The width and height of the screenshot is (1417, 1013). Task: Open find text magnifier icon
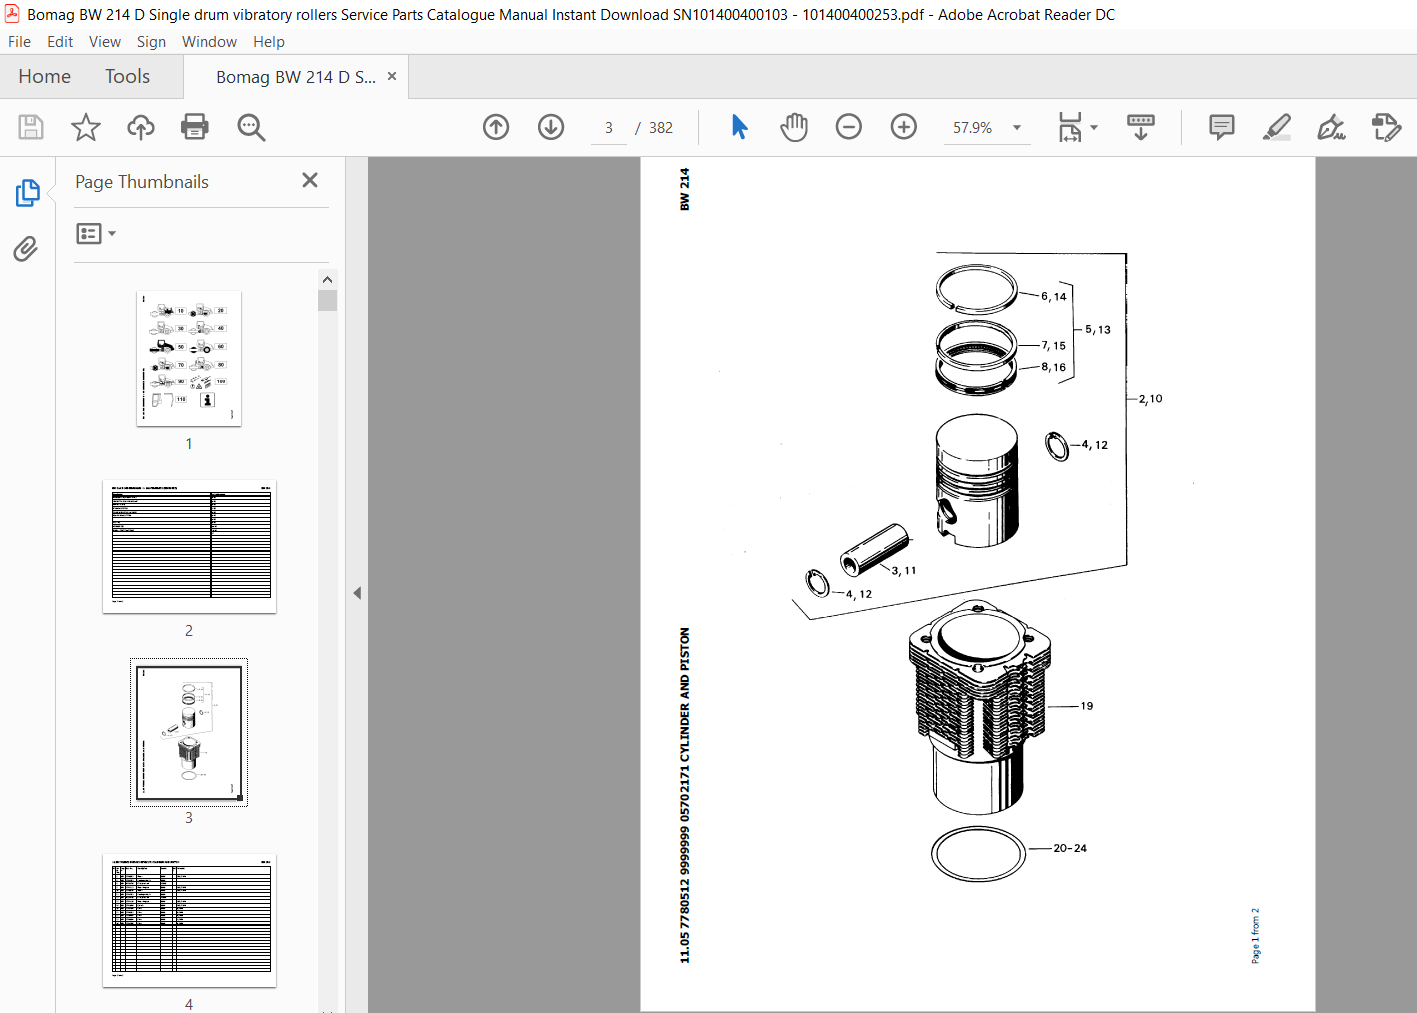point(251,127)
